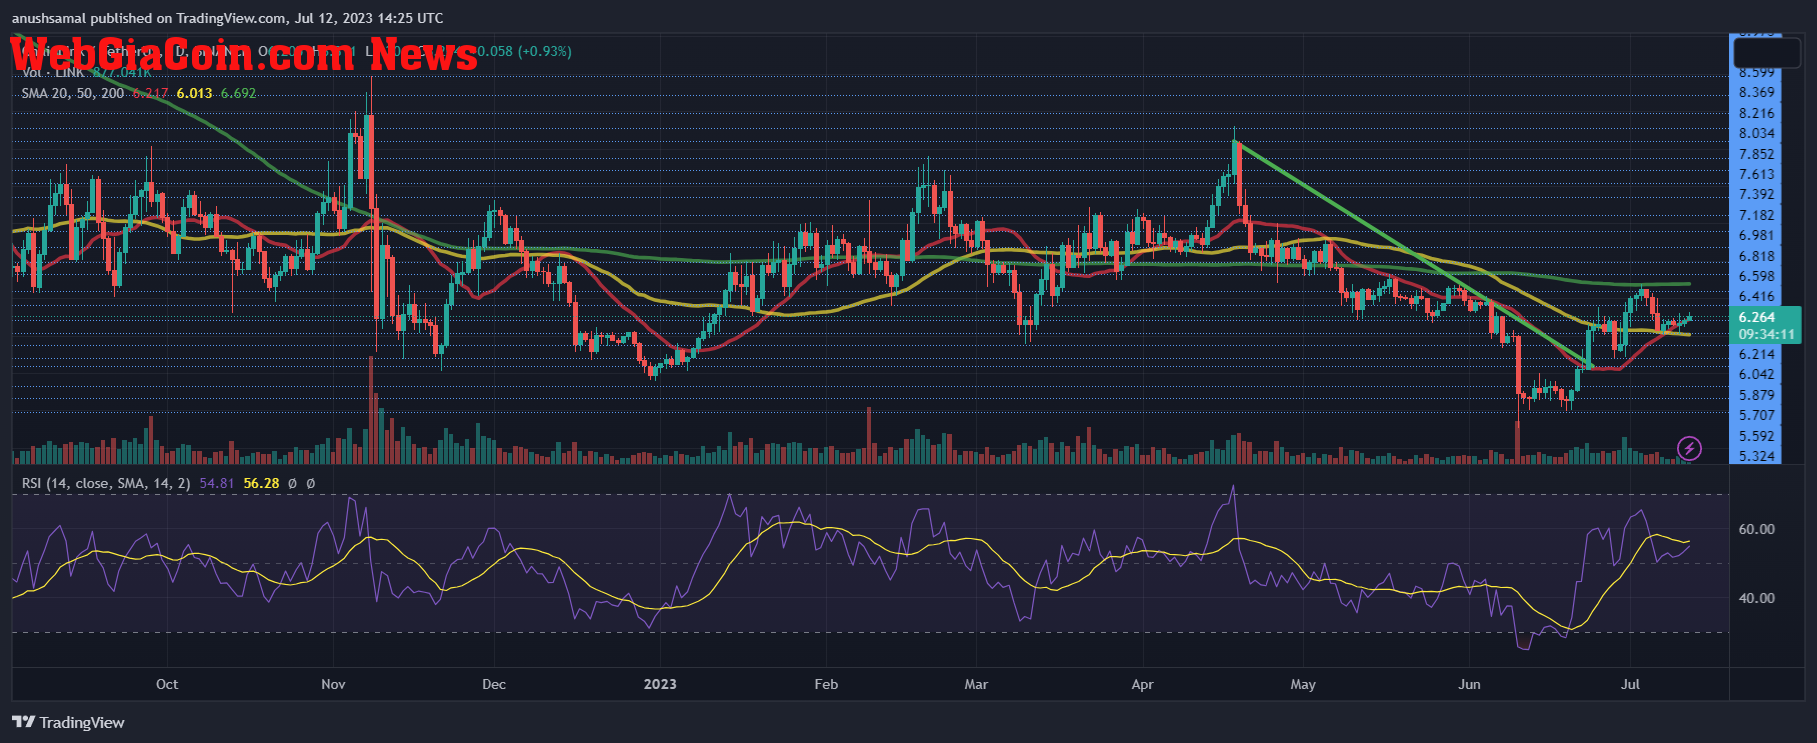Click the 5.707 price scale label

(1757, 415)
